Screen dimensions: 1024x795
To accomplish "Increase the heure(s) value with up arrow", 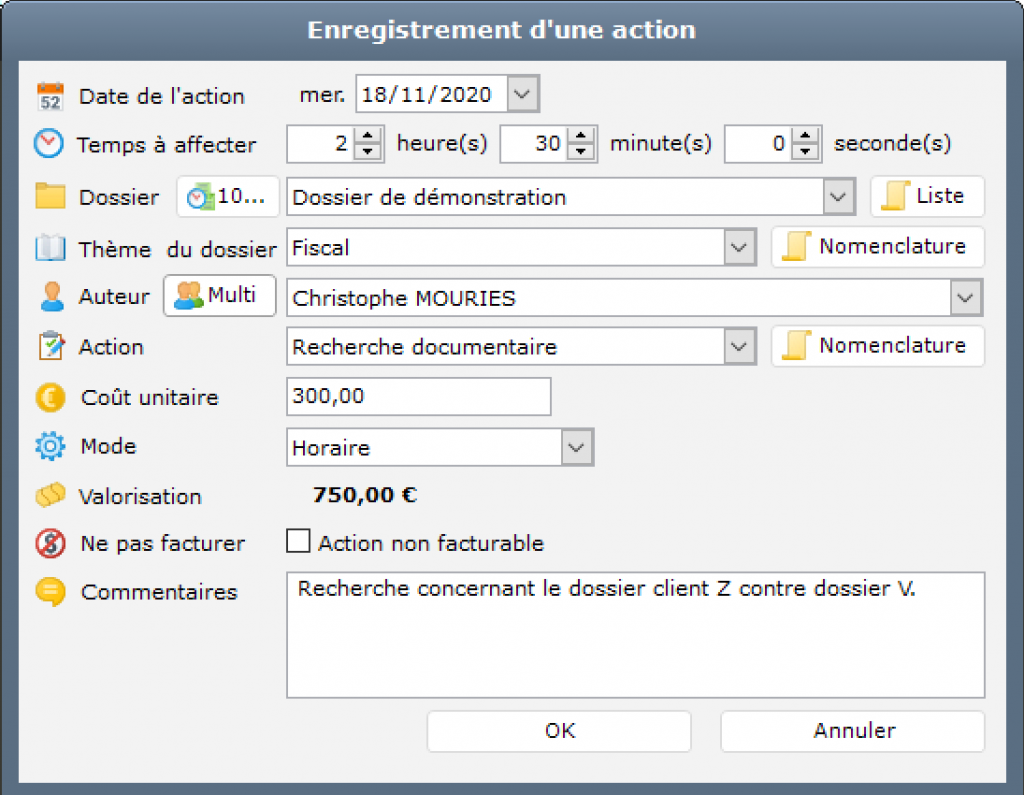I will [x=369, y=136].
